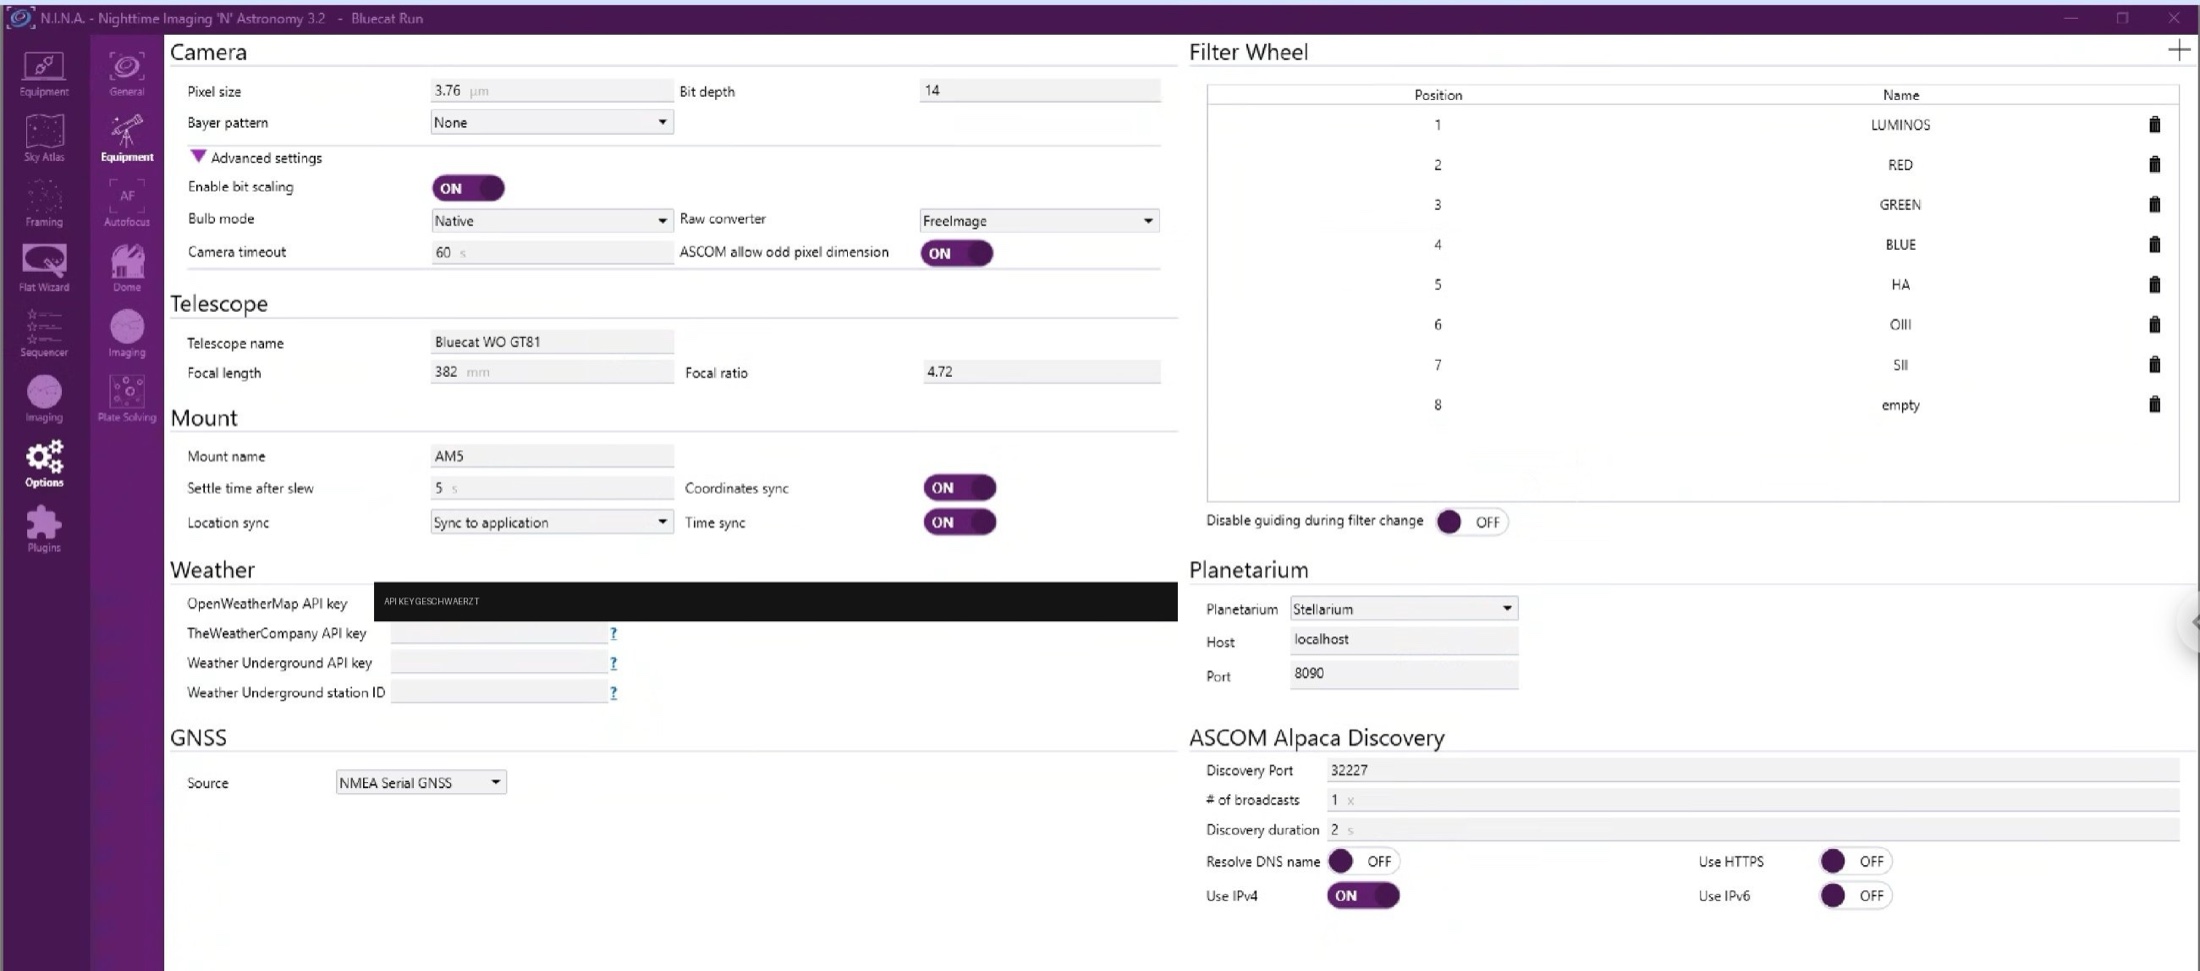Open help link for Weather Underground station ID
The width and height of the screenshot is (2200, 971).
[x=613, y=692]
